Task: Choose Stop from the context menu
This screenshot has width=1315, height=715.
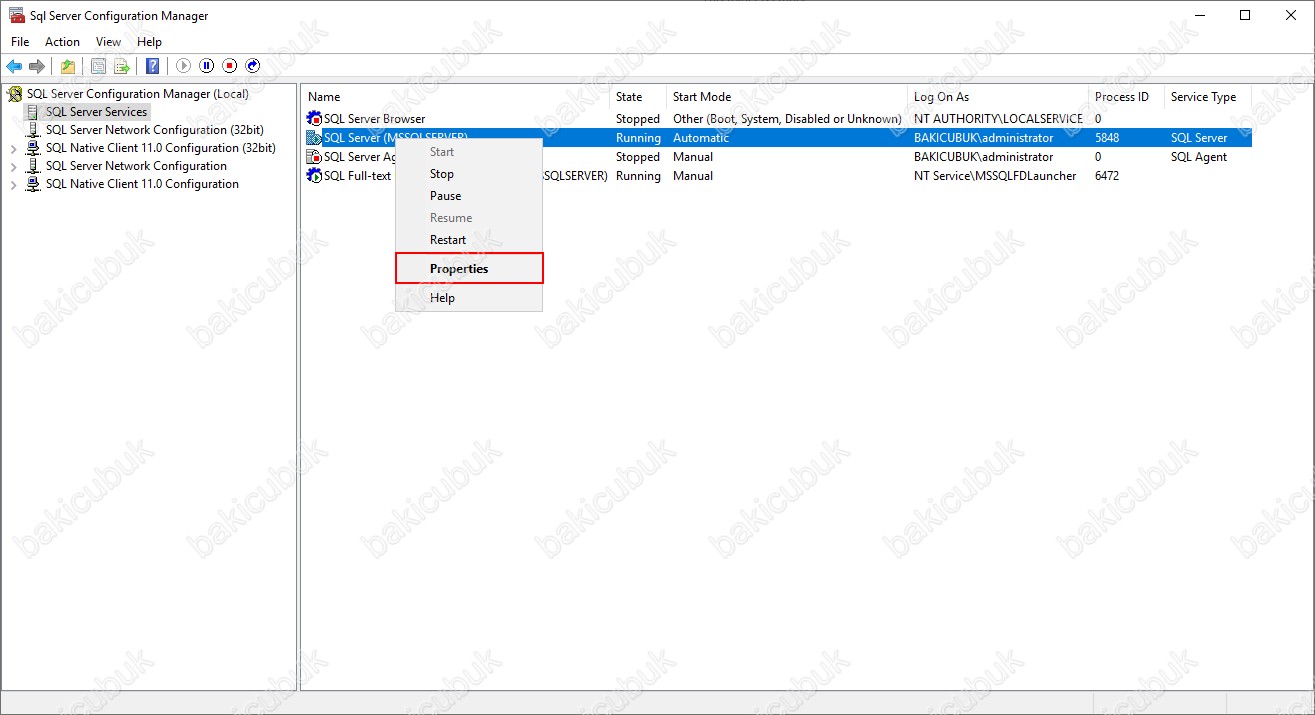Action: point(442,174)
